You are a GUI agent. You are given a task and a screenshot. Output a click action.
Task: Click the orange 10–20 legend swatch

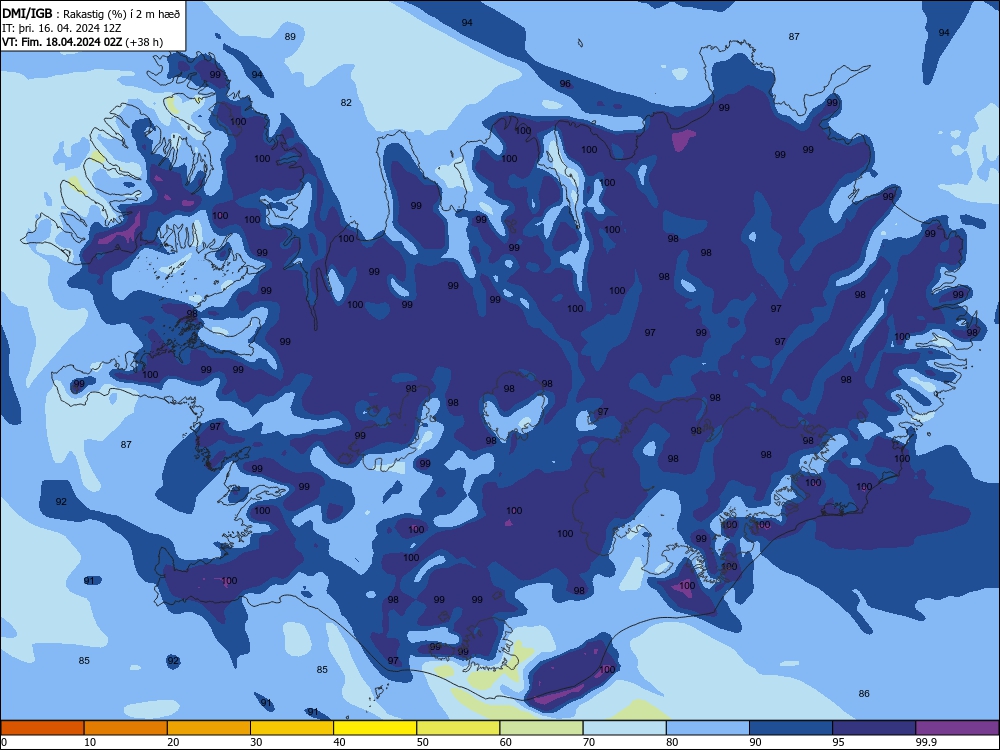tap(126, 728)
